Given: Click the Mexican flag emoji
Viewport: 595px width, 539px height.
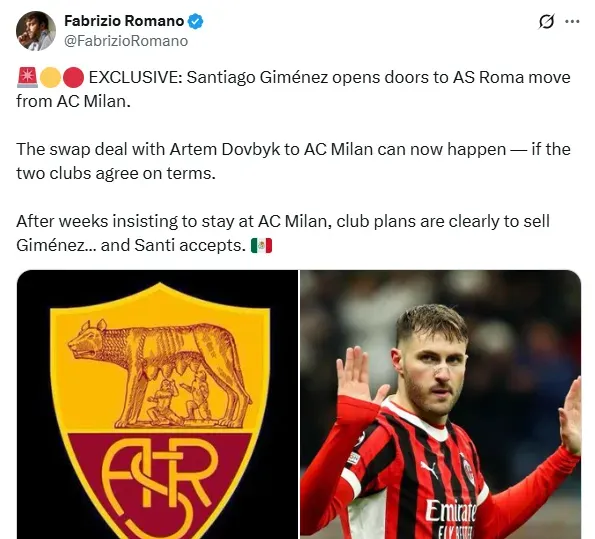Looking at the screenshot, I should click(261, 246).
